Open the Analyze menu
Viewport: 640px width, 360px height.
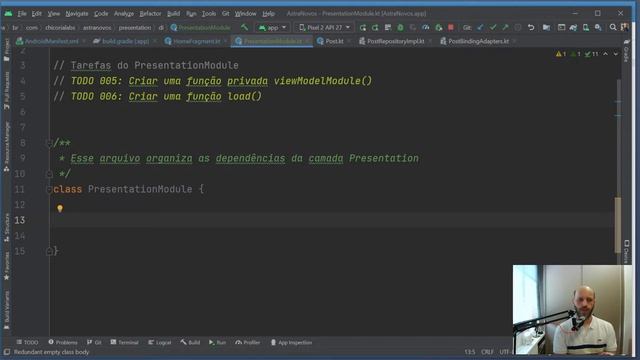pos(124,13)
